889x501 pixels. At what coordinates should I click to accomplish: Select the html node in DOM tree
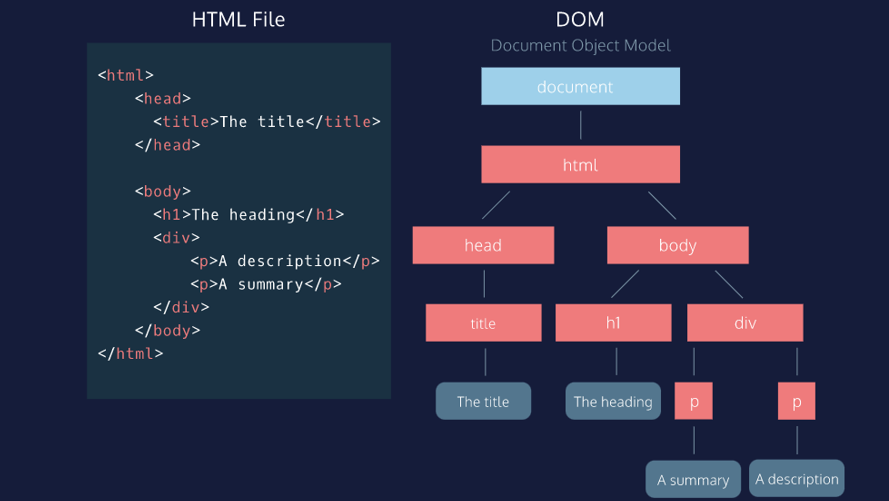click(580, 164)
